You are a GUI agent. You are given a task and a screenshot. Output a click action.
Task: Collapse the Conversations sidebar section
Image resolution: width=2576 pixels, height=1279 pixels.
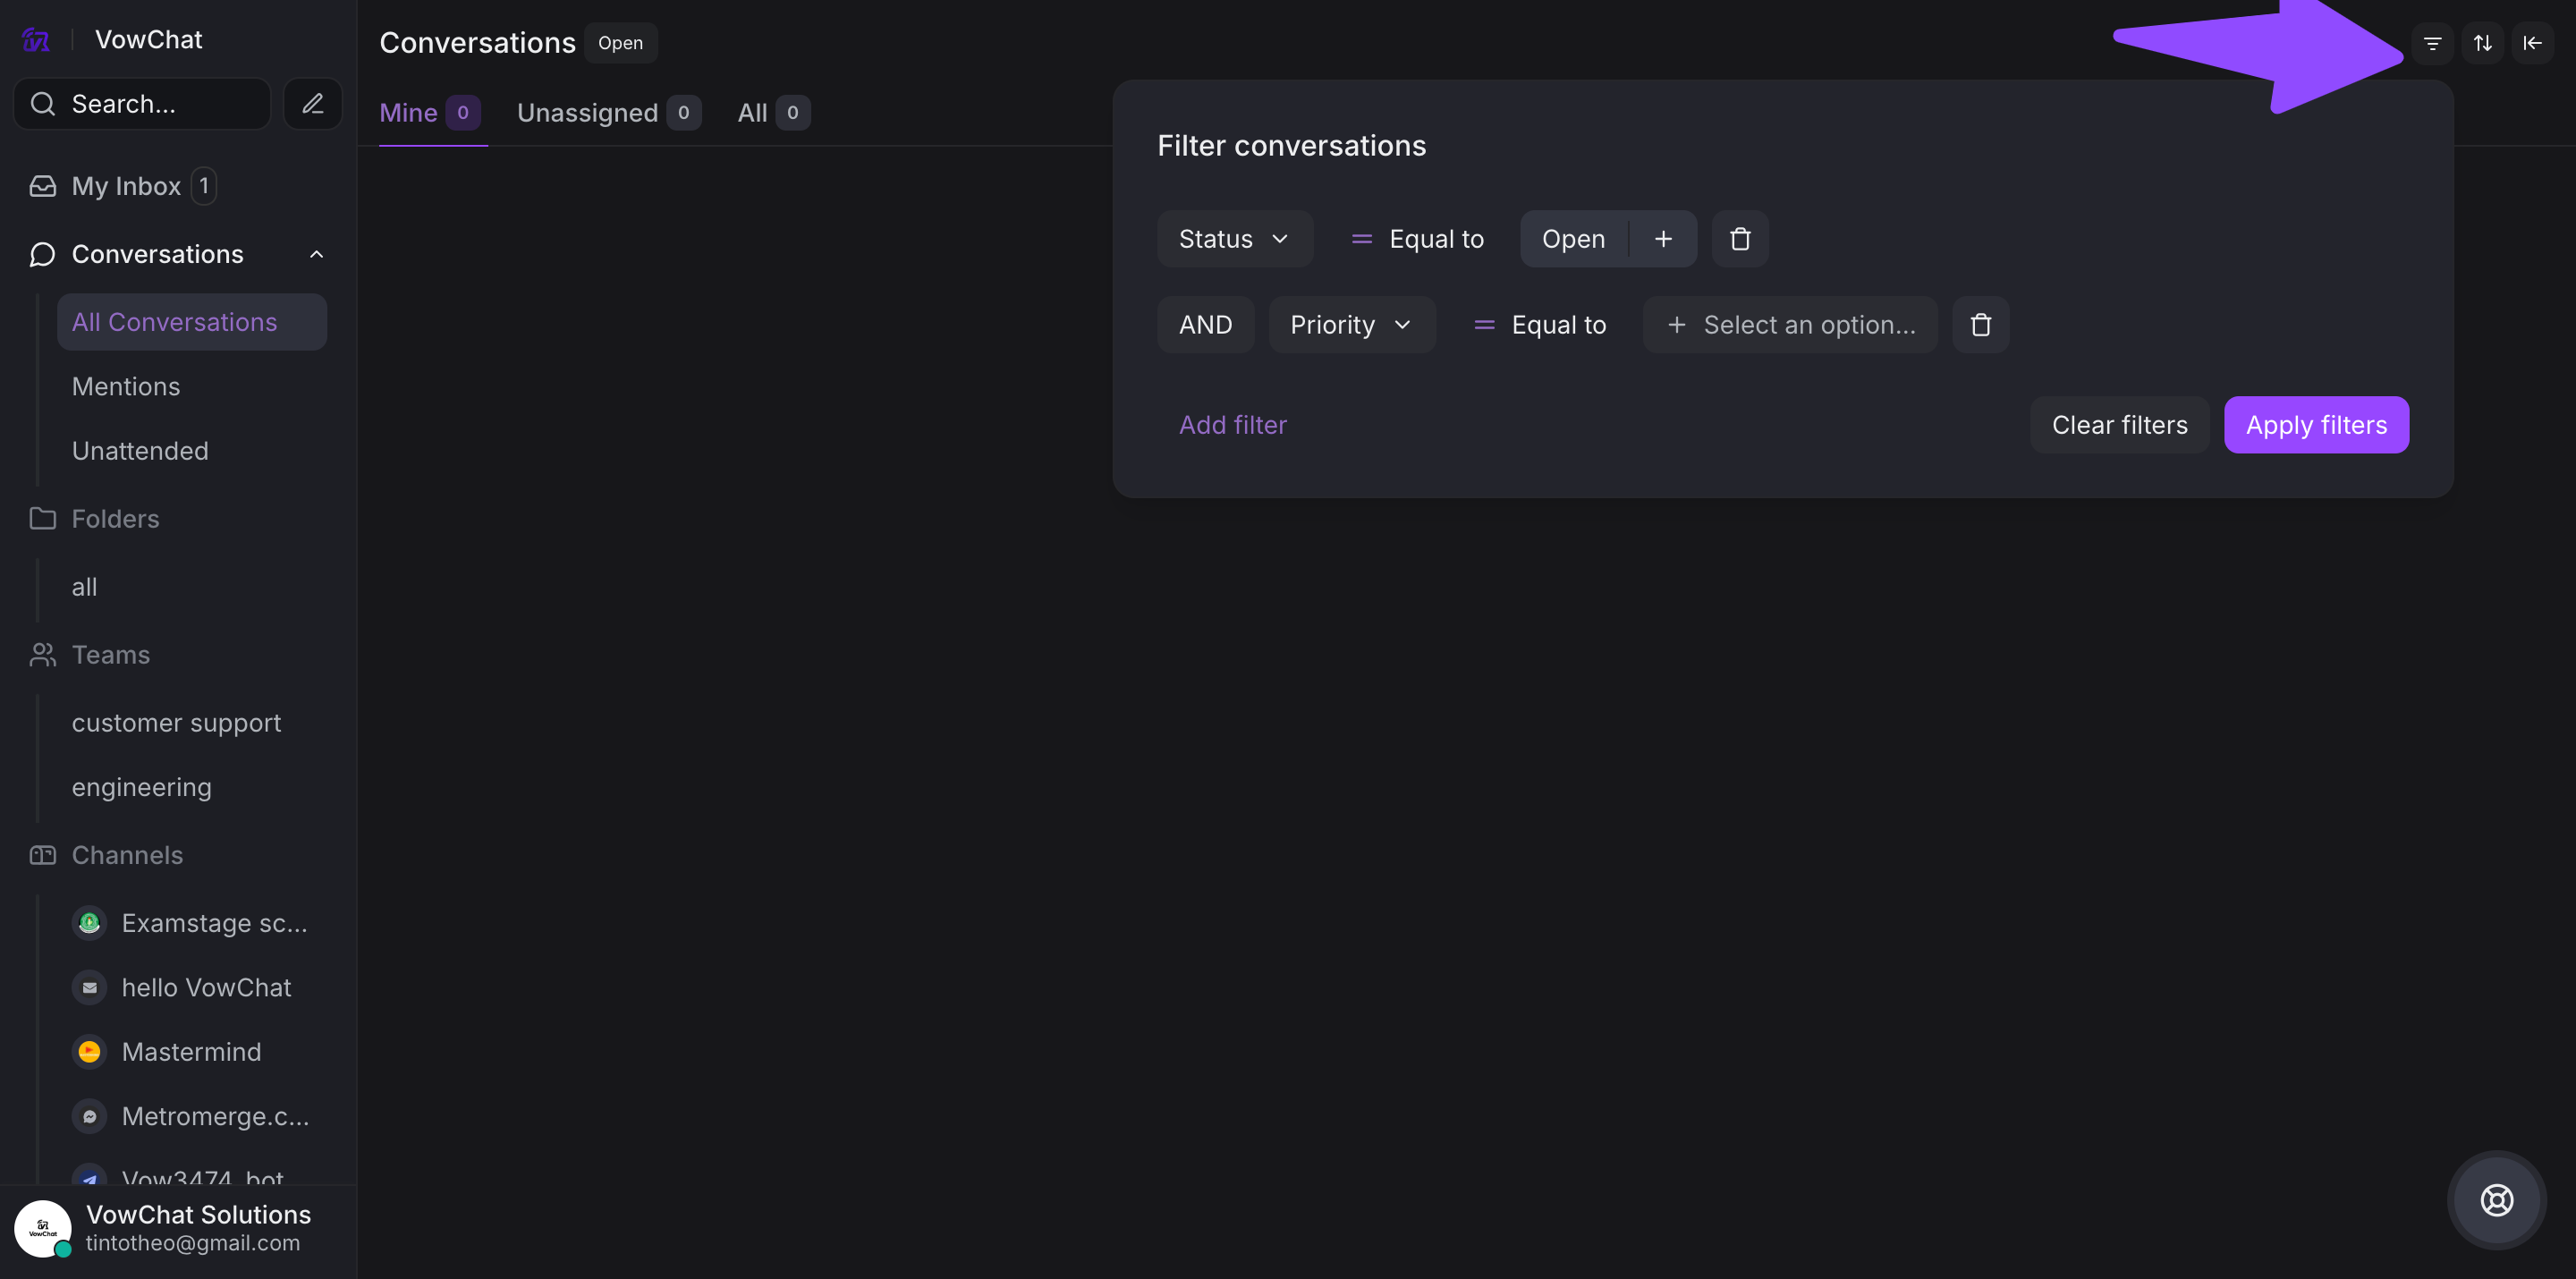pos(316,254)
